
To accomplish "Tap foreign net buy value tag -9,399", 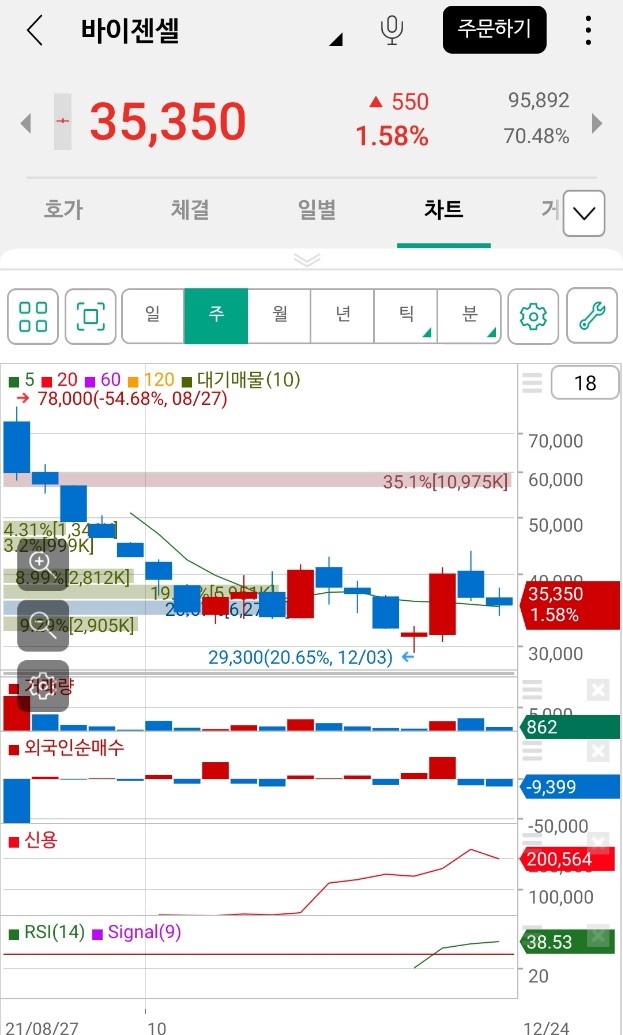I will pyautogui.click(x=570, y=787).
